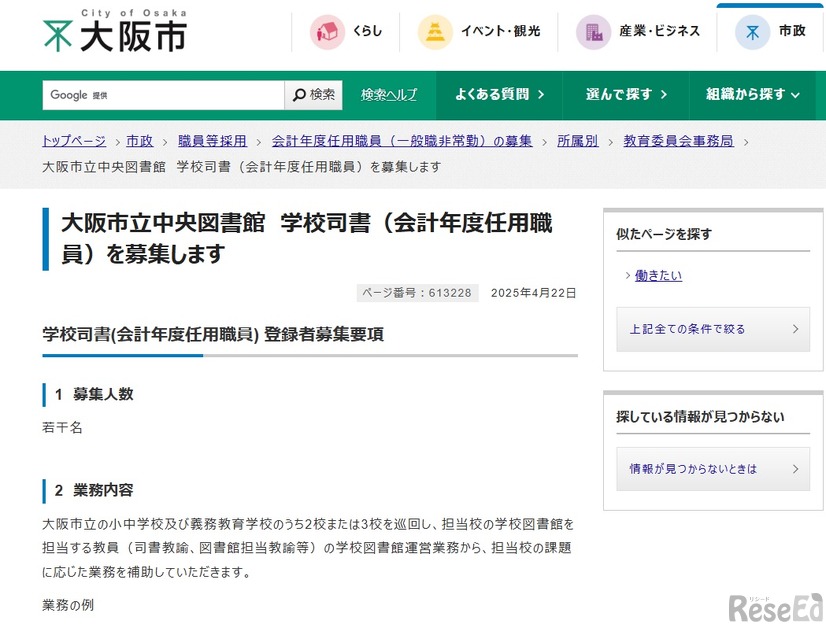This screenshot has height=624, width=826.
Task: Click the Google search input field
Action: [x=163, y=95]
